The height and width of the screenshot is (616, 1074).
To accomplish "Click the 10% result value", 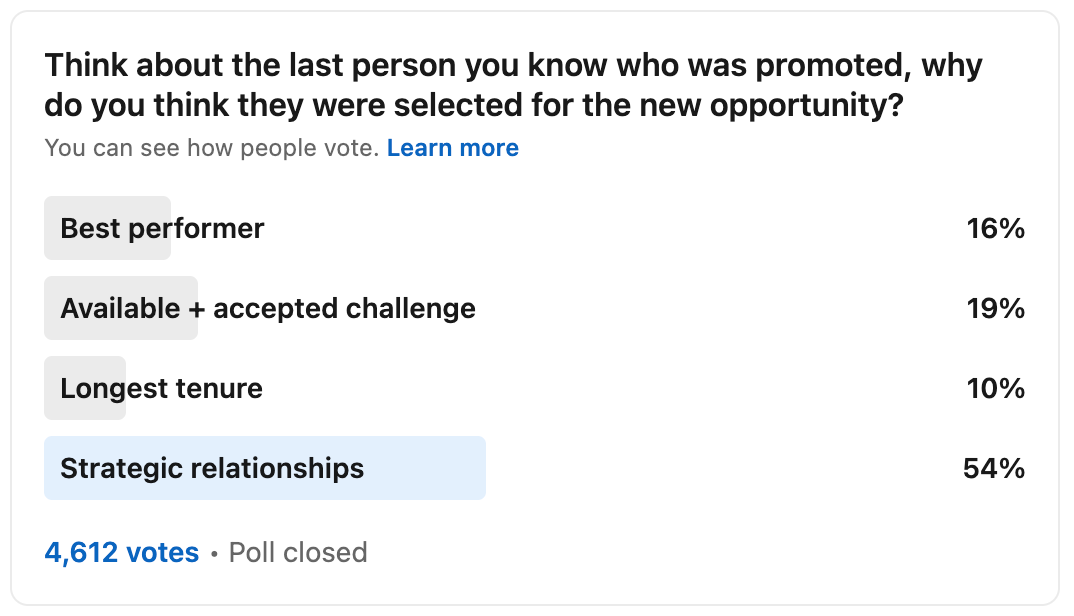I will point(995,389).
